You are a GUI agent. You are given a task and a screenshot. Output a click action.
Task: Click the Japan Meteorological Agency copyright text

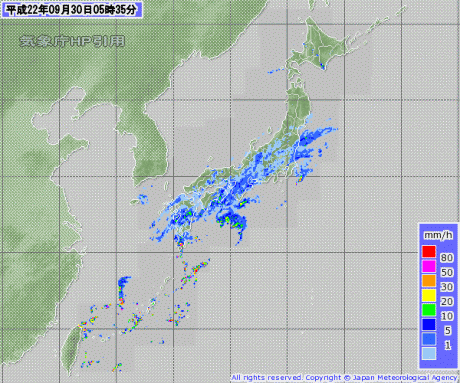tap(344, 378)
